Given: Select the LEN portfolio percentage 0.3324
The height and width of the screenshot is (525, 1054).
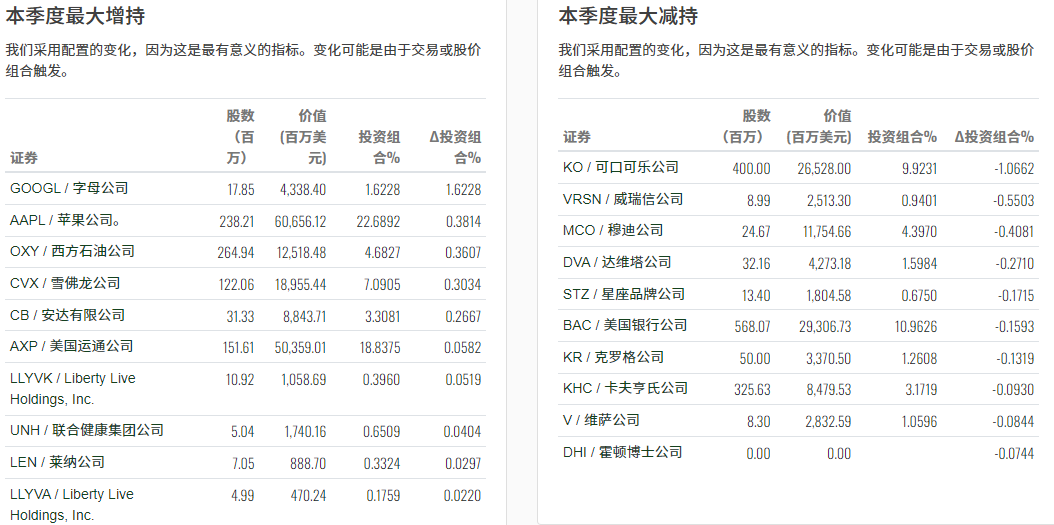Looking at the screenshot, I should (381, 463).
